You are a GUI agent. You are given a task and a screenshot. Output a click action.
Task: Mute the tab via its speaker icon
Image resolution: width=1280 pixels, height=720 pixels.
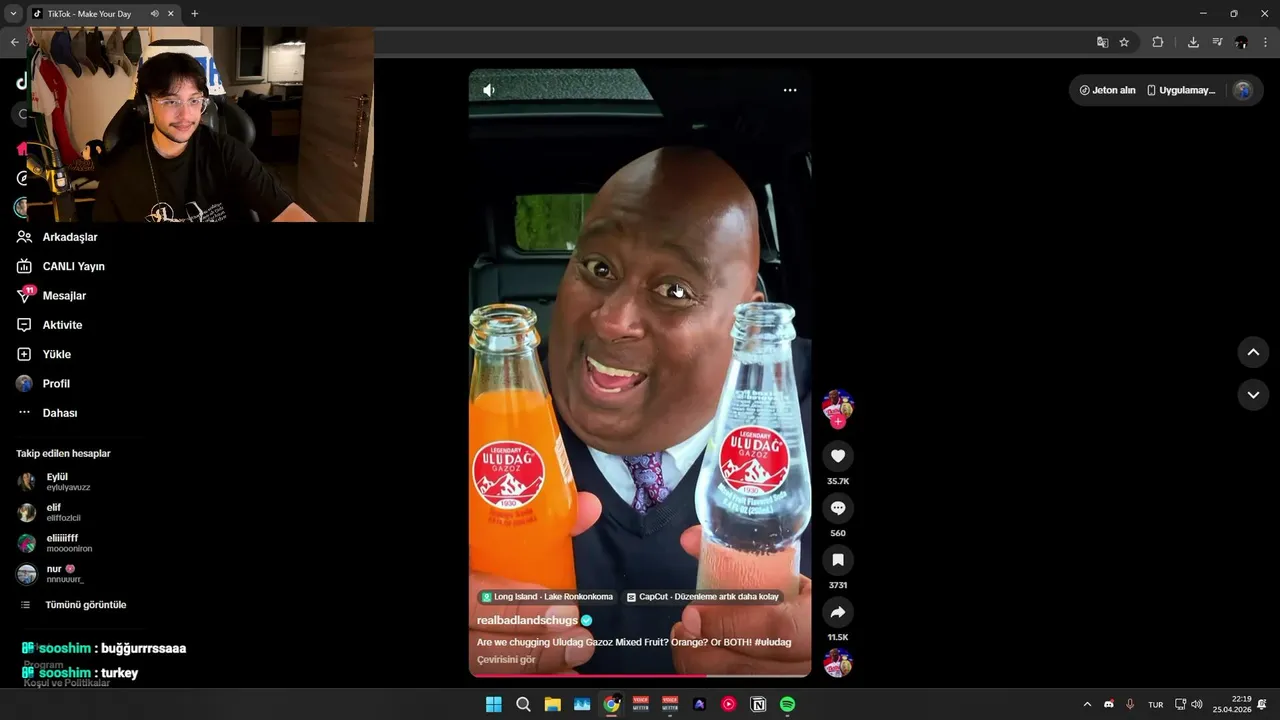[x=155, y=14]
